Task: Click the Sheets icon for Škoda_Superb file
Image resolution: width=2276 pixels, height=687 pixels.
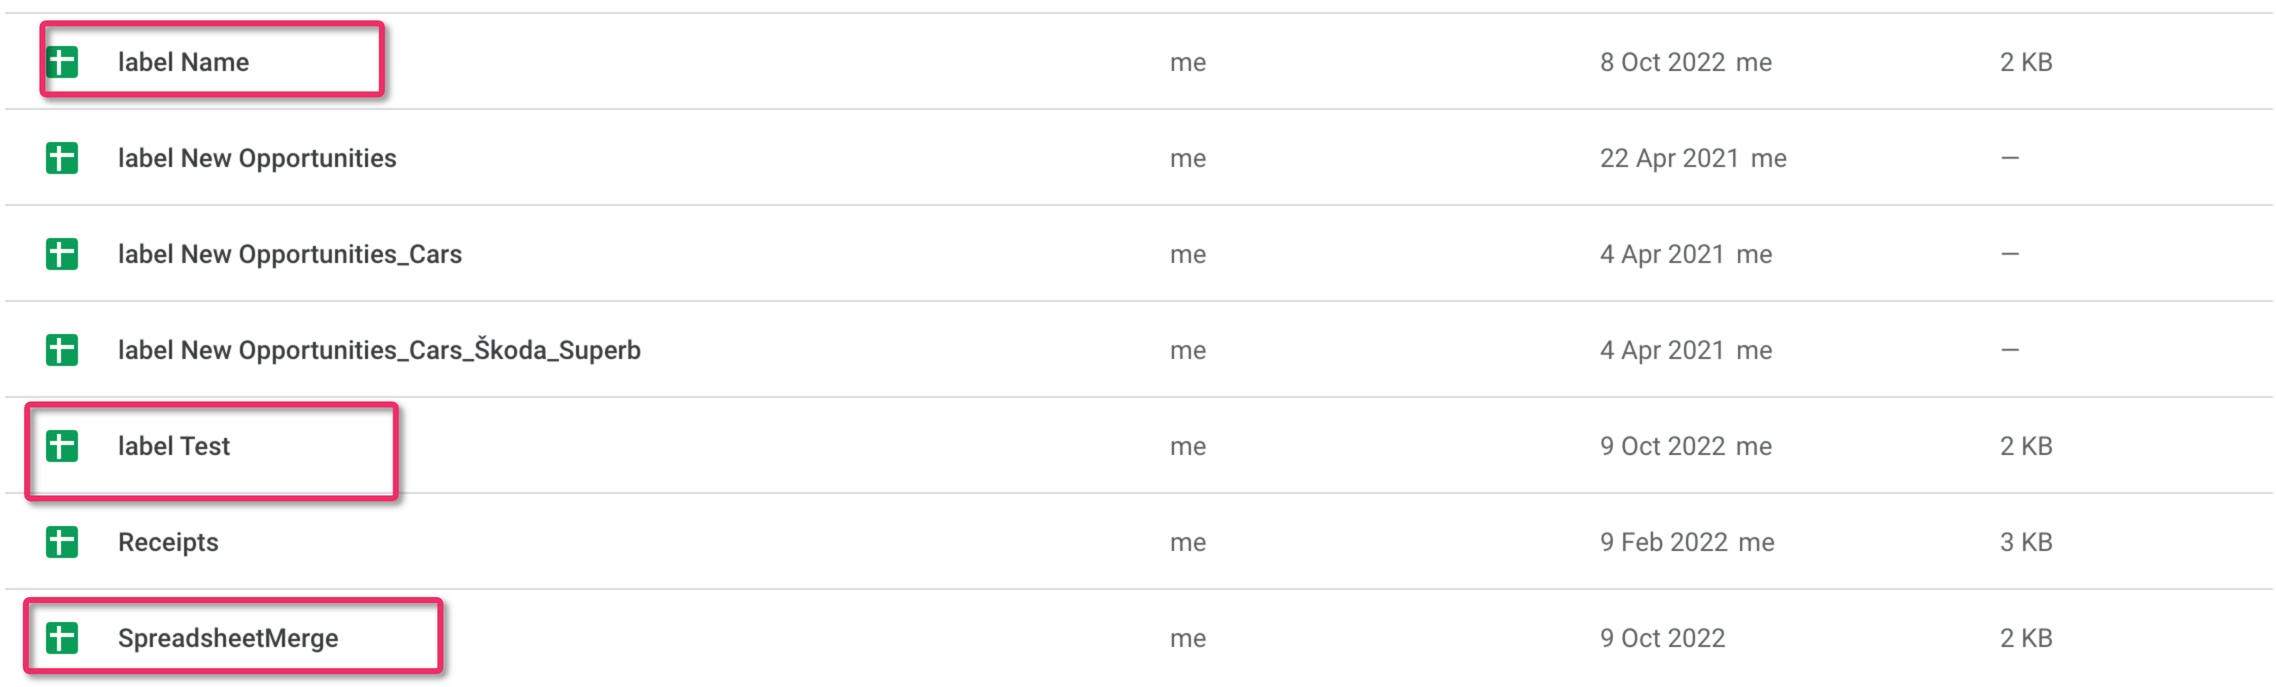Action: (x=62, y=350)
